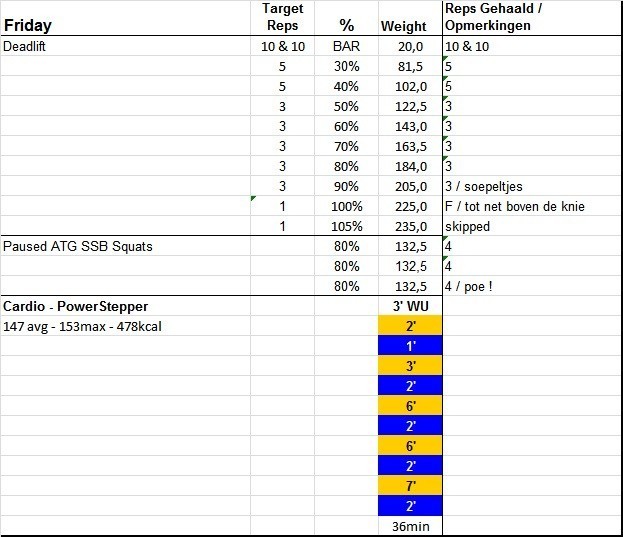Select the blue 1' interval cell
This screenshot has height=537, width=623.
click(x=410, y=345)
